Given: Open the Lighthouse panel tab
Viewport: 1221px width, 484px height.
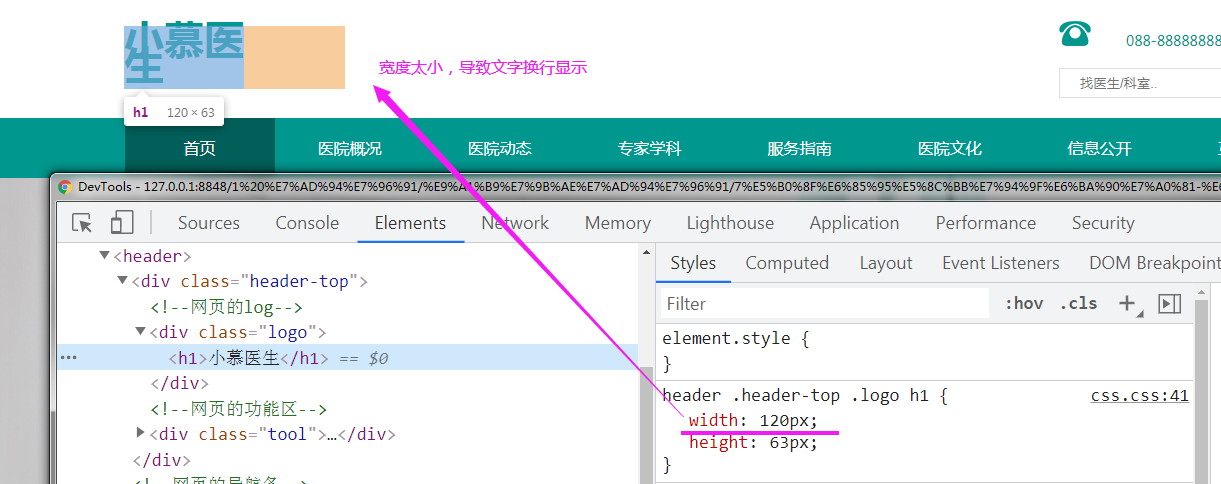Looking at the screenshot, I should pos(730,223).
